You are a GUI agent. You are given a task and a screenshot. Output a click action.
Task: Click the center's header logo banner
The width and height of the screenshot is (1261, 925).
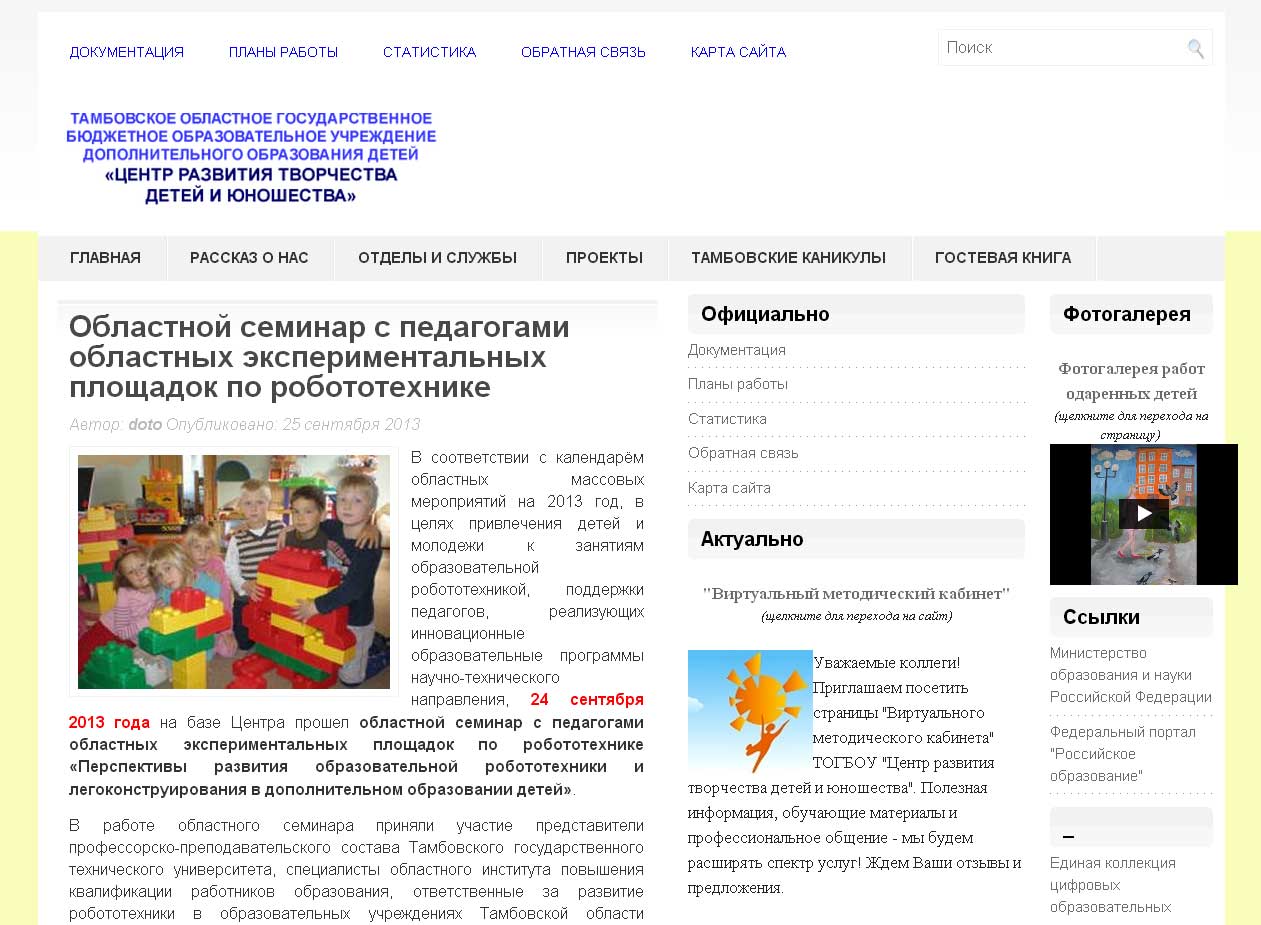tap(251, 157)
